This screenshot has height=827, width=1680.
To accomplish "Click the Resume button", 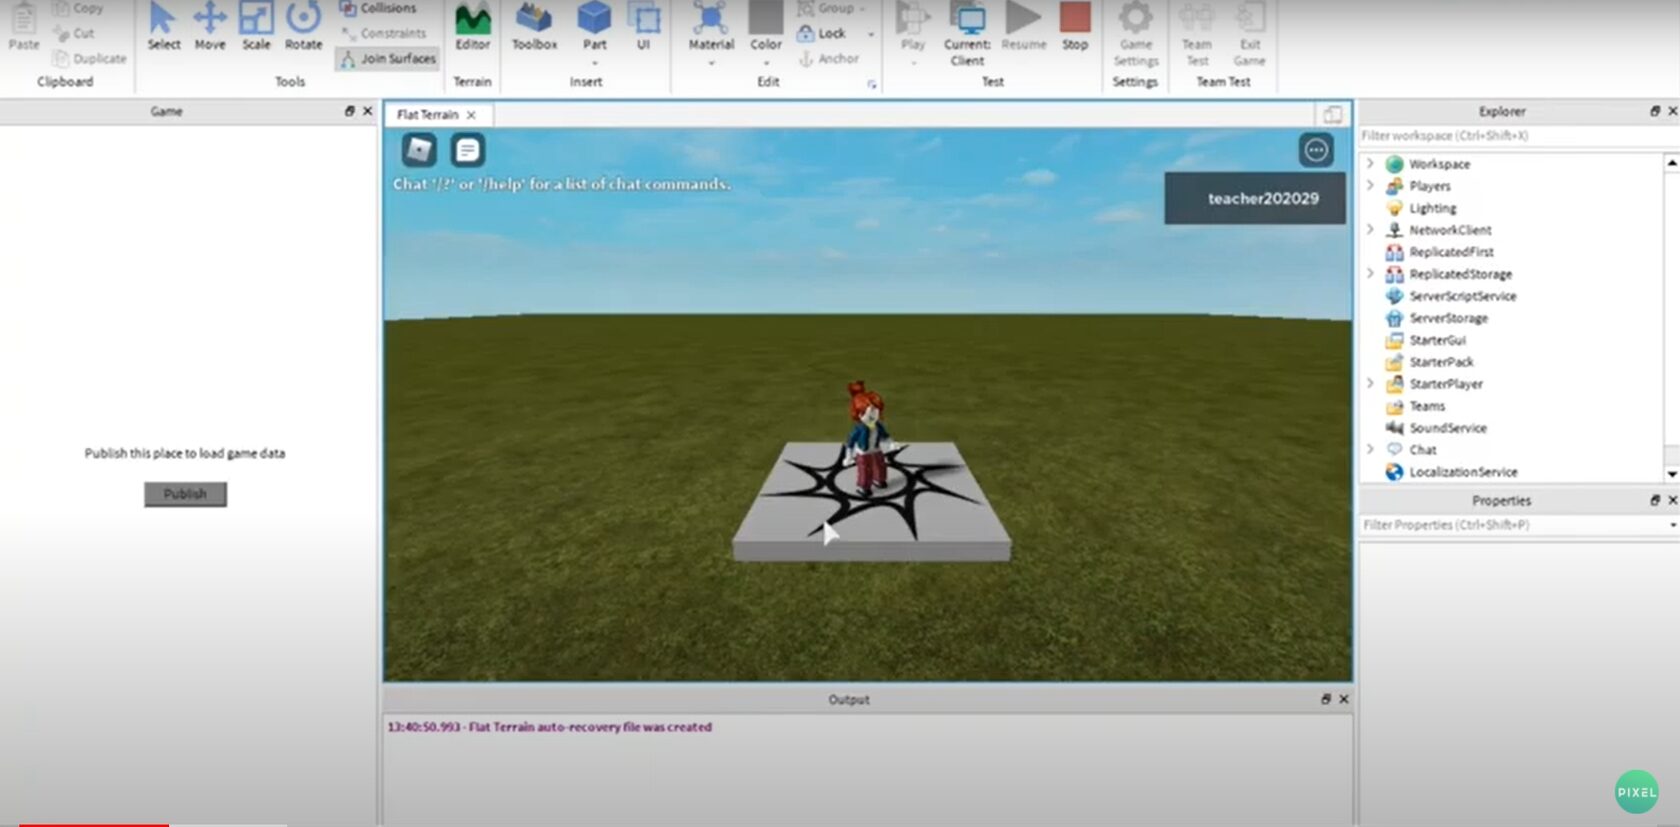I will (1023, 27).
